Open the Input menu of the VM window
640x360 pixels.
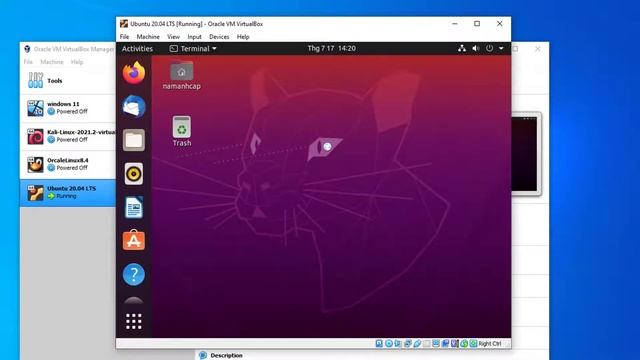click(x=194, y=37)
